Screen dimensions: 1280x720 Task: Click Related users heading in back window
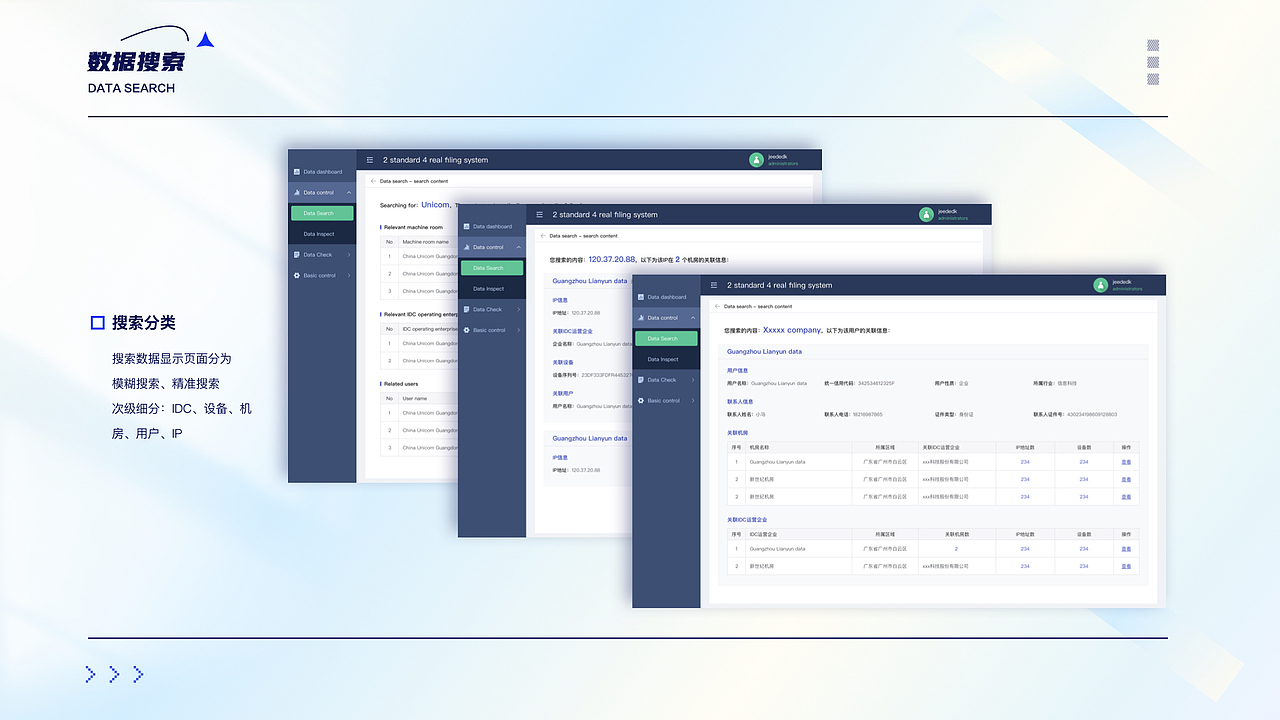[401, 384]
